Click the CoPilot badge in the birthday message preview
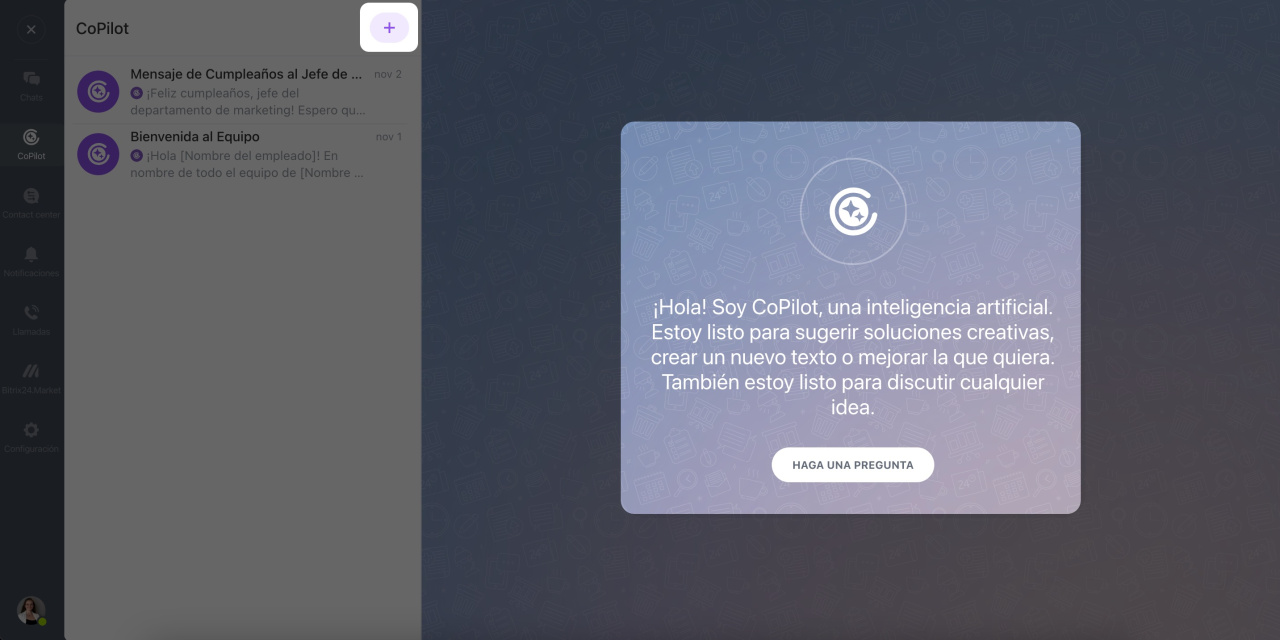Image resolution: width=1280 pixels, height=640 pixels. click(x=137, y=94)
